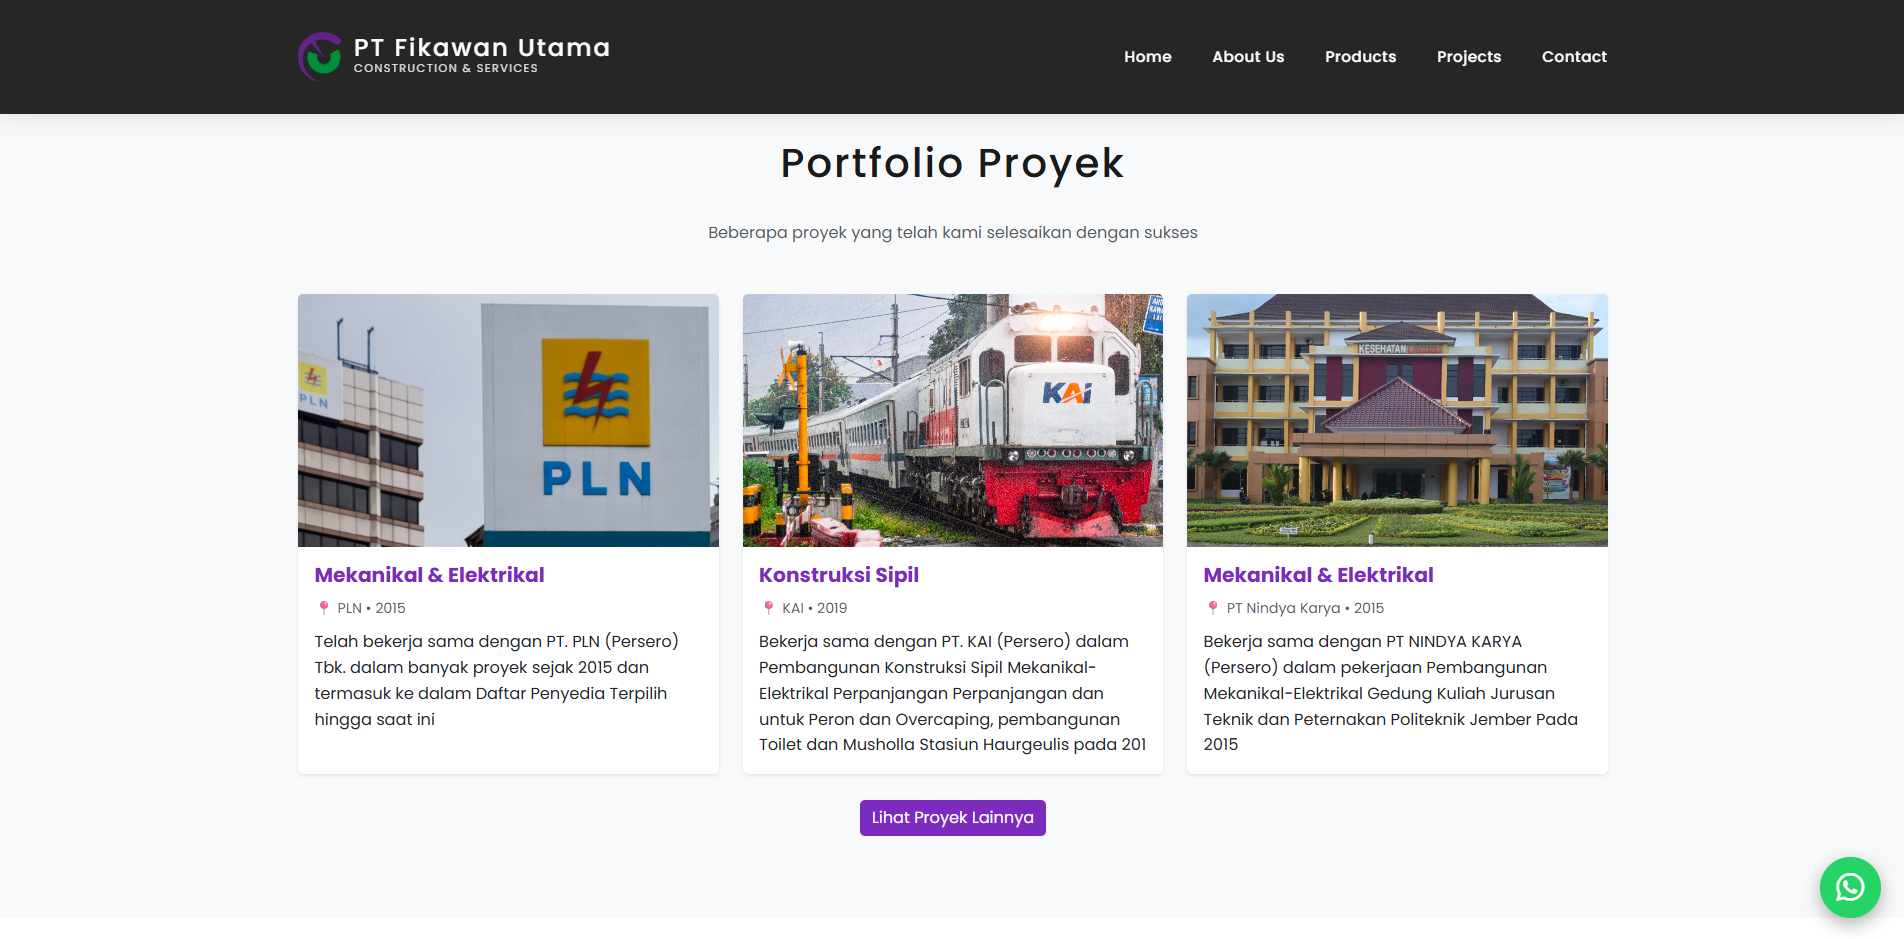This screenshot has height=939, width=1904.
Task: Click the Nindya Karya card's Mekanikal & Elektrikal title
Action: (x=1318, y=575)
